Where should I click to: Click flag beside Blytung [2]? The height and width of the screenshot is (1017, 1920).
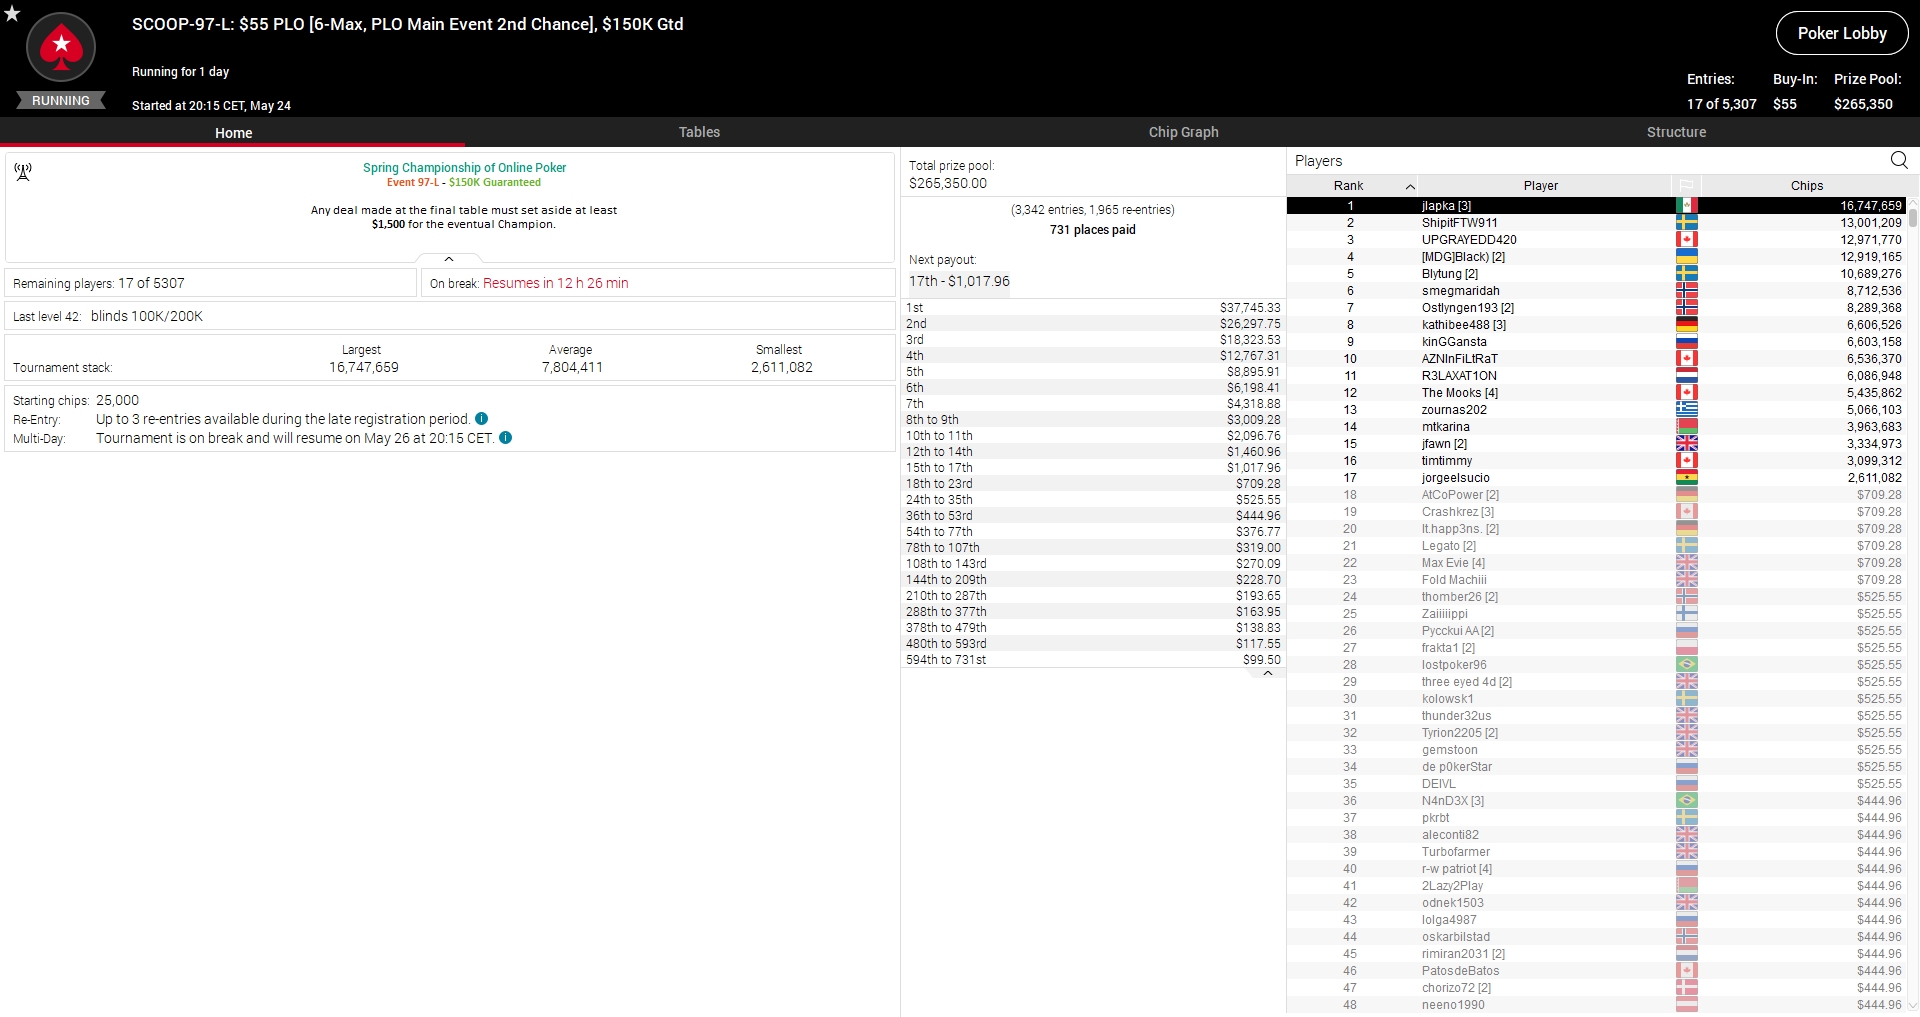1686,274
